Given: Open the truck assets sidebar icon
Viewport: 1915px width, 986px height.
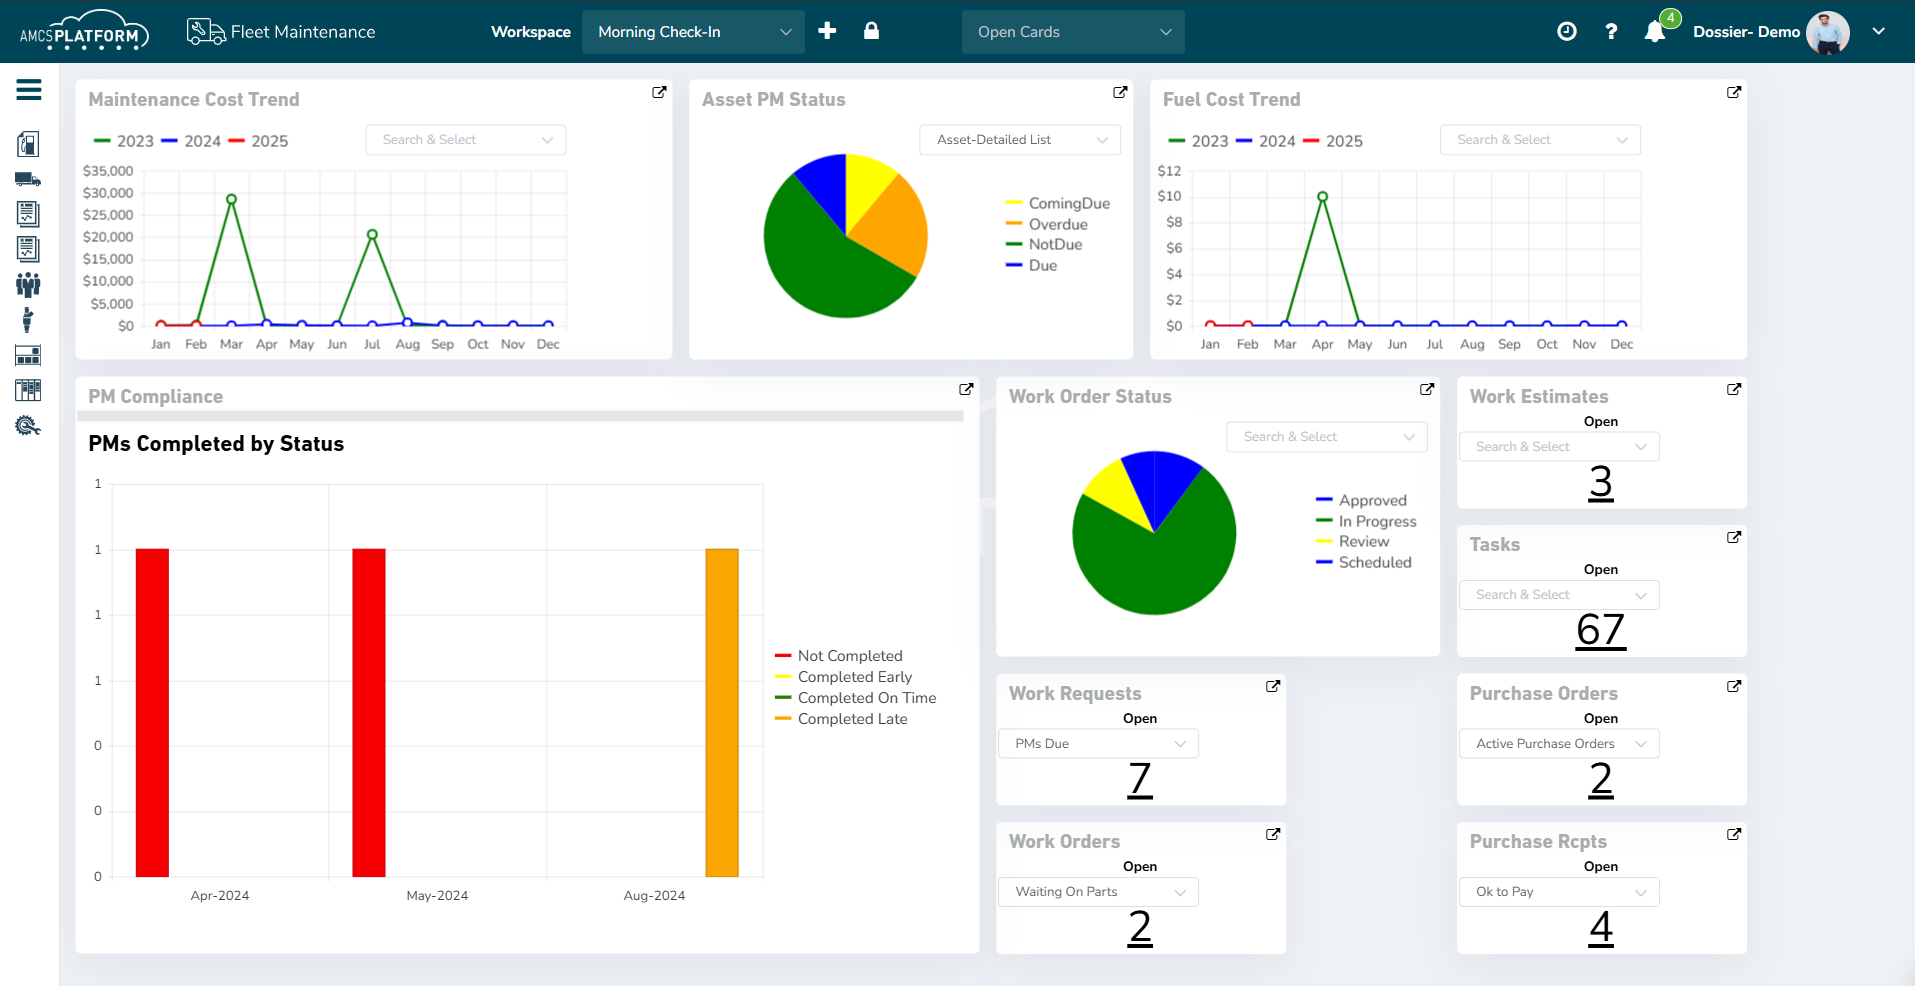Looking at the screenshot, I should (x=28, y=180).
